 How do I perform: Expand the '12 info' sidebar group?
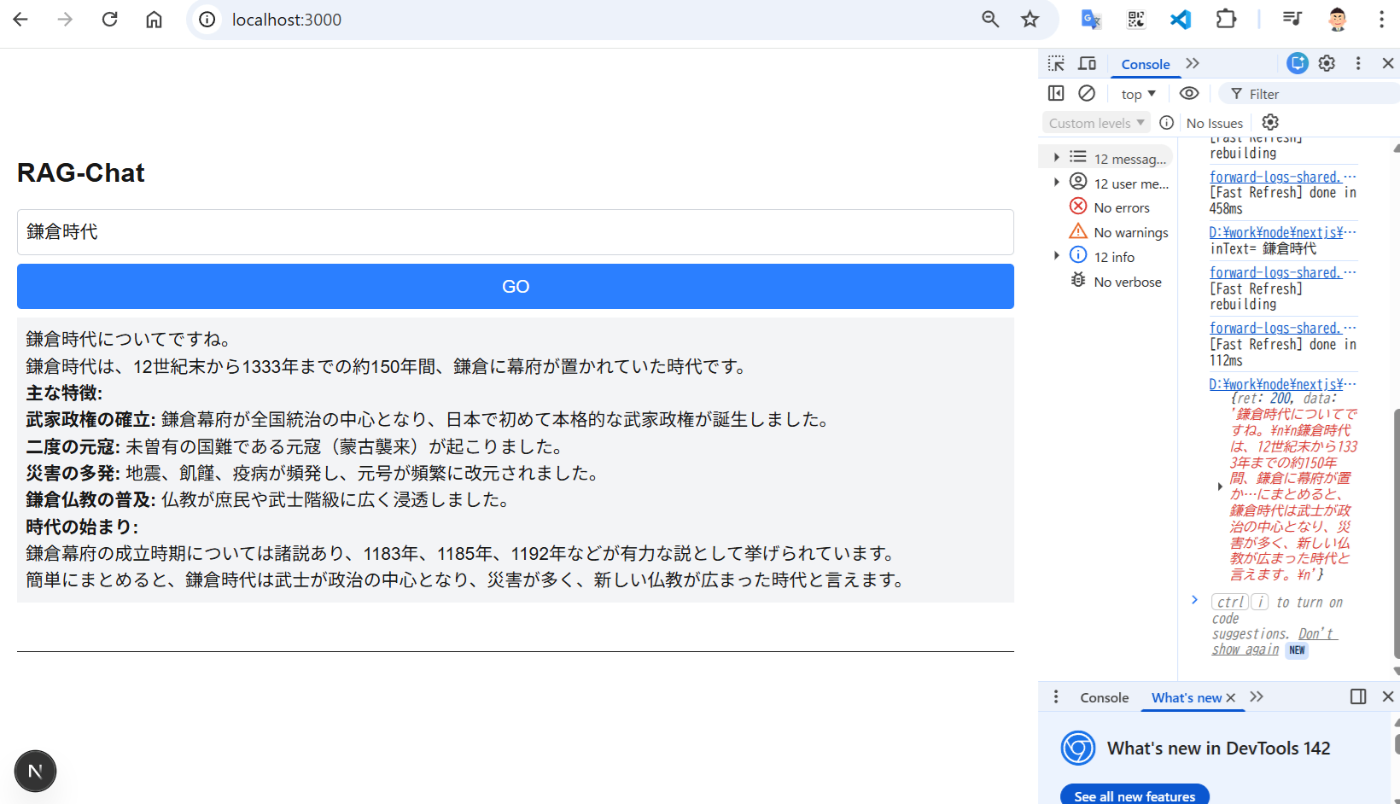pos(1056,256)
